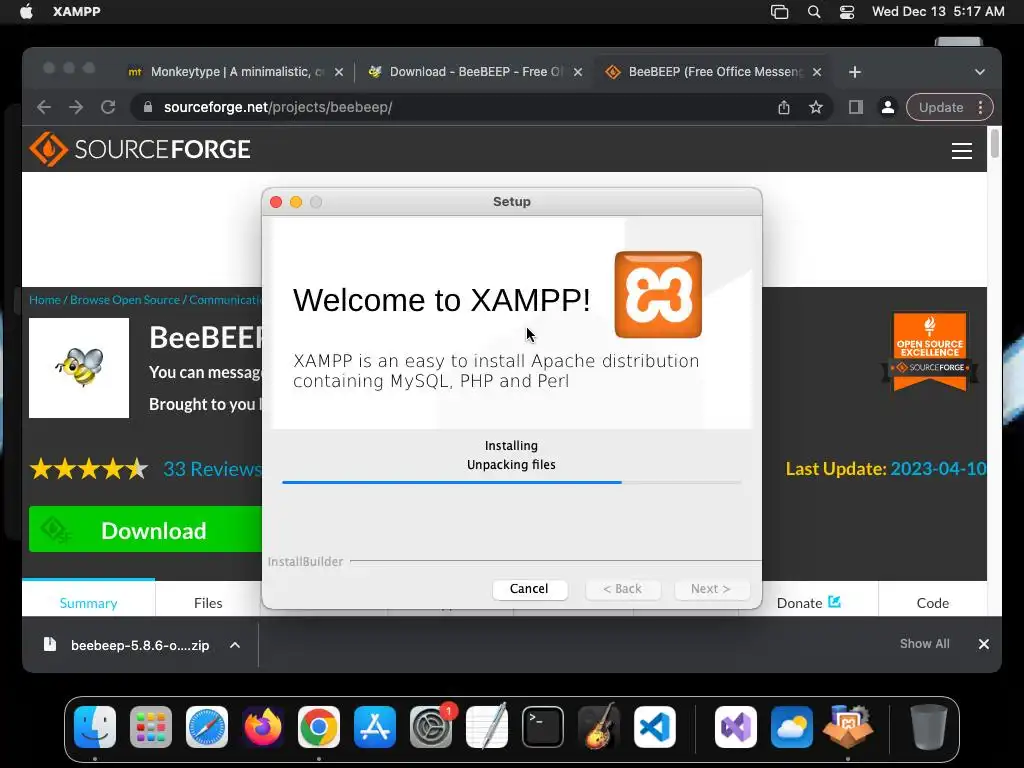Open a new browser tab

tap(855, 72)
